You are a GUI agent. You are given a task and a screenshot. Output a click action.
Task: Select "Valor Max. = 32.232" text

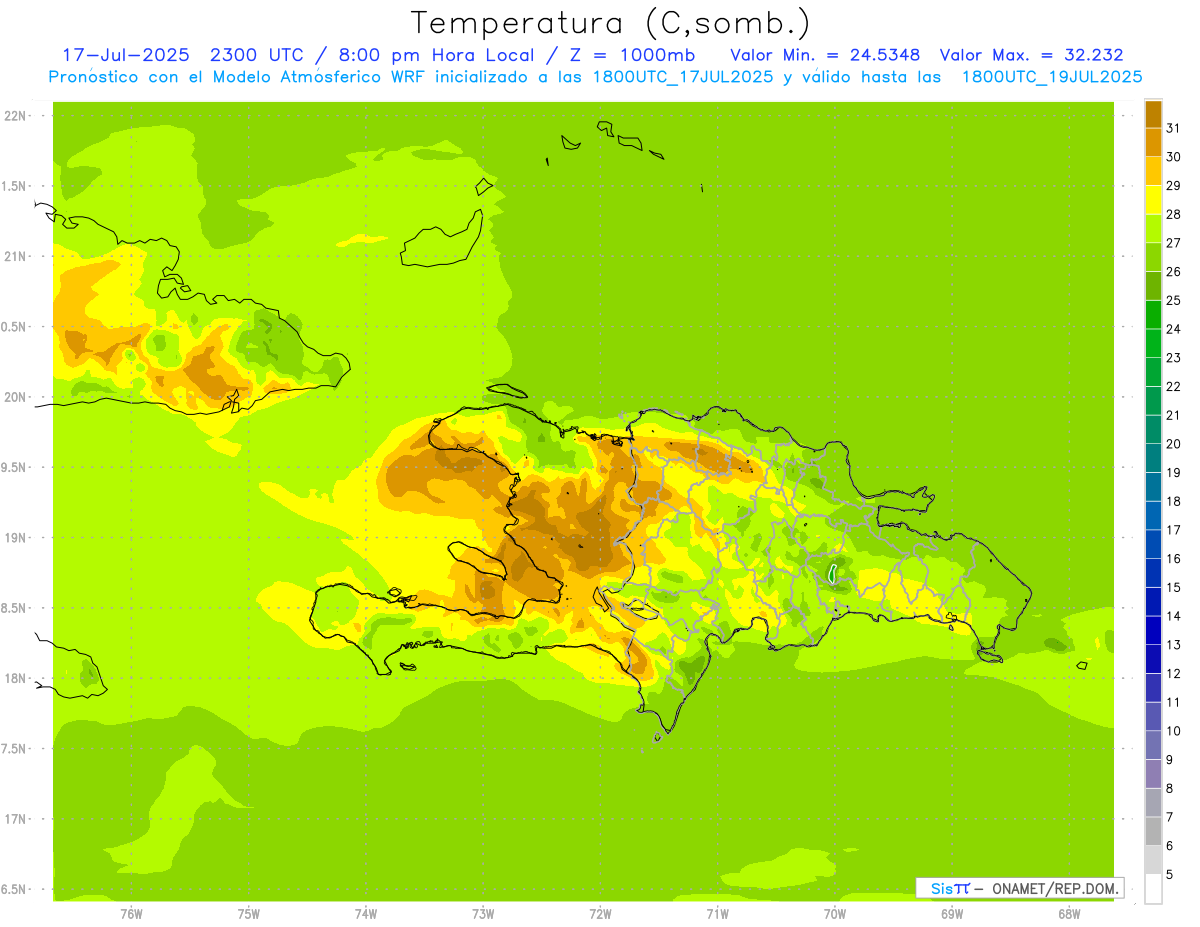[x=1031, y=55]
